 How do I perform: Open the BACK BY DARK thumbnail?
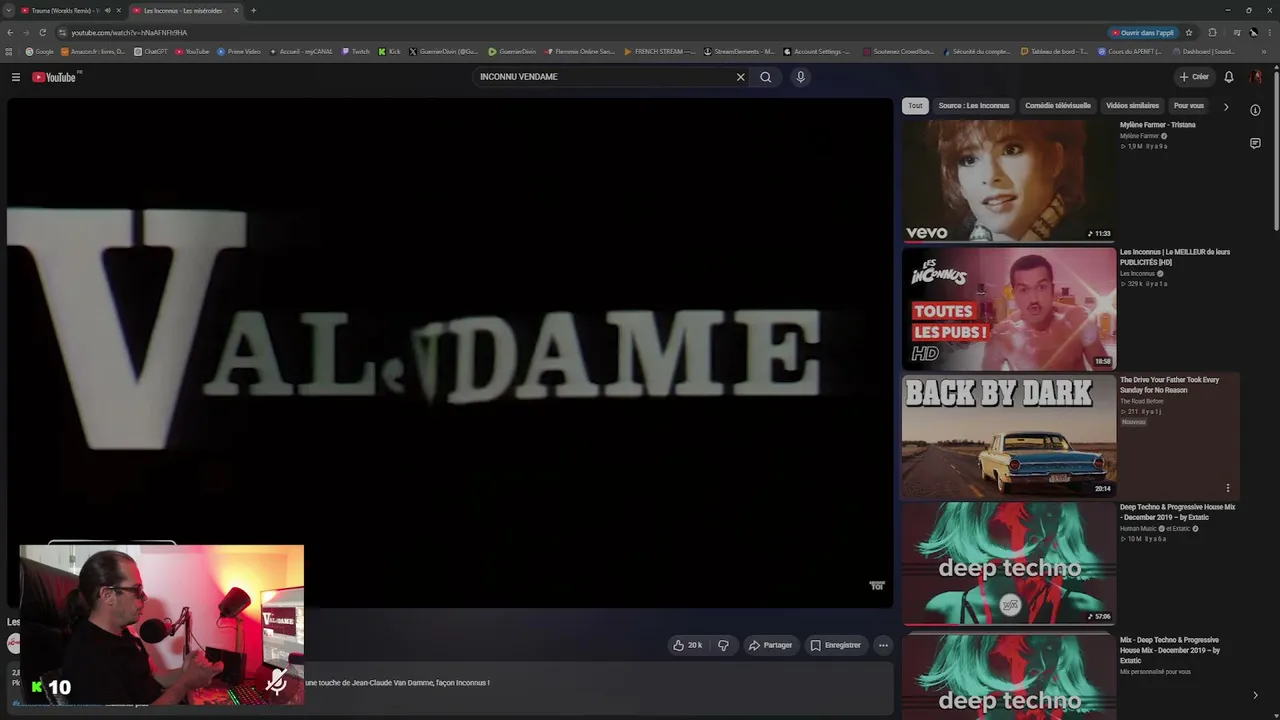pyautogui.click(x=1009, y=436)
